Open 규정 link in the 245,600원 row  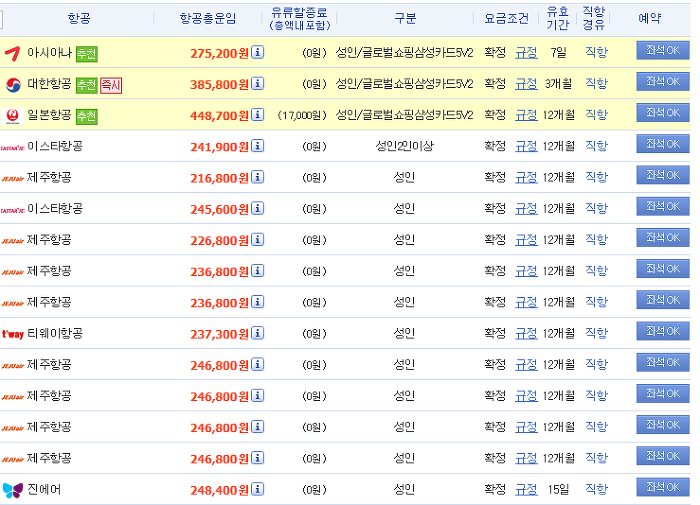tap(526, 209)
